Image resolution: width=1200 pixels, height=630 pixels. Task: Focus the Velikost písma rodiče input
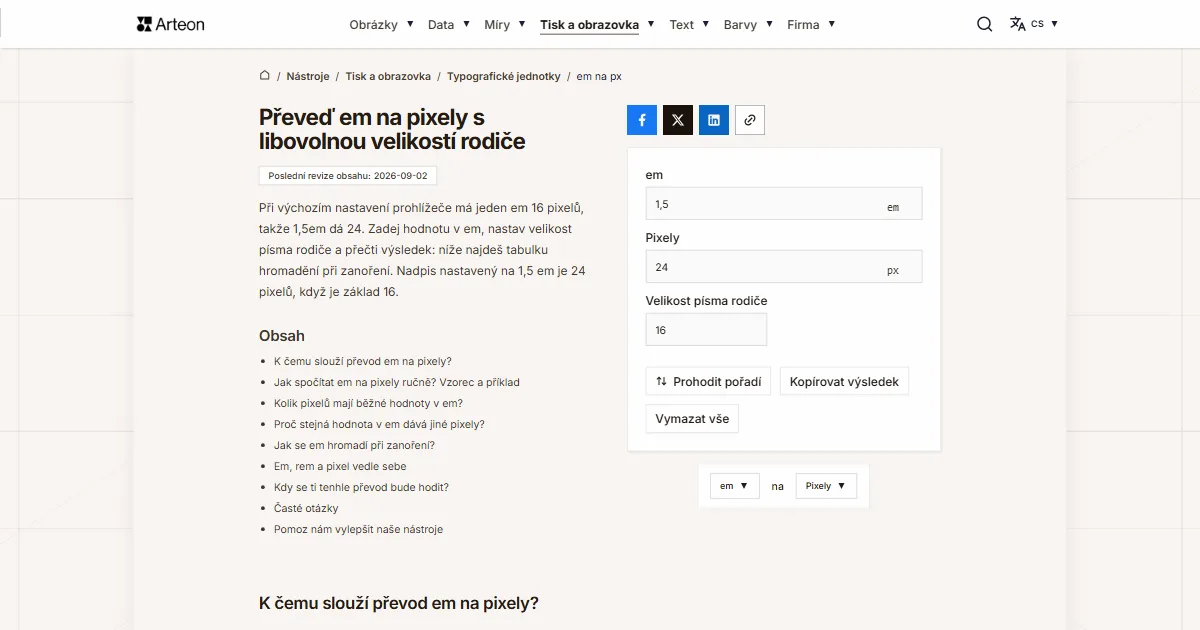pyautogui.click(x=706, y=330)
